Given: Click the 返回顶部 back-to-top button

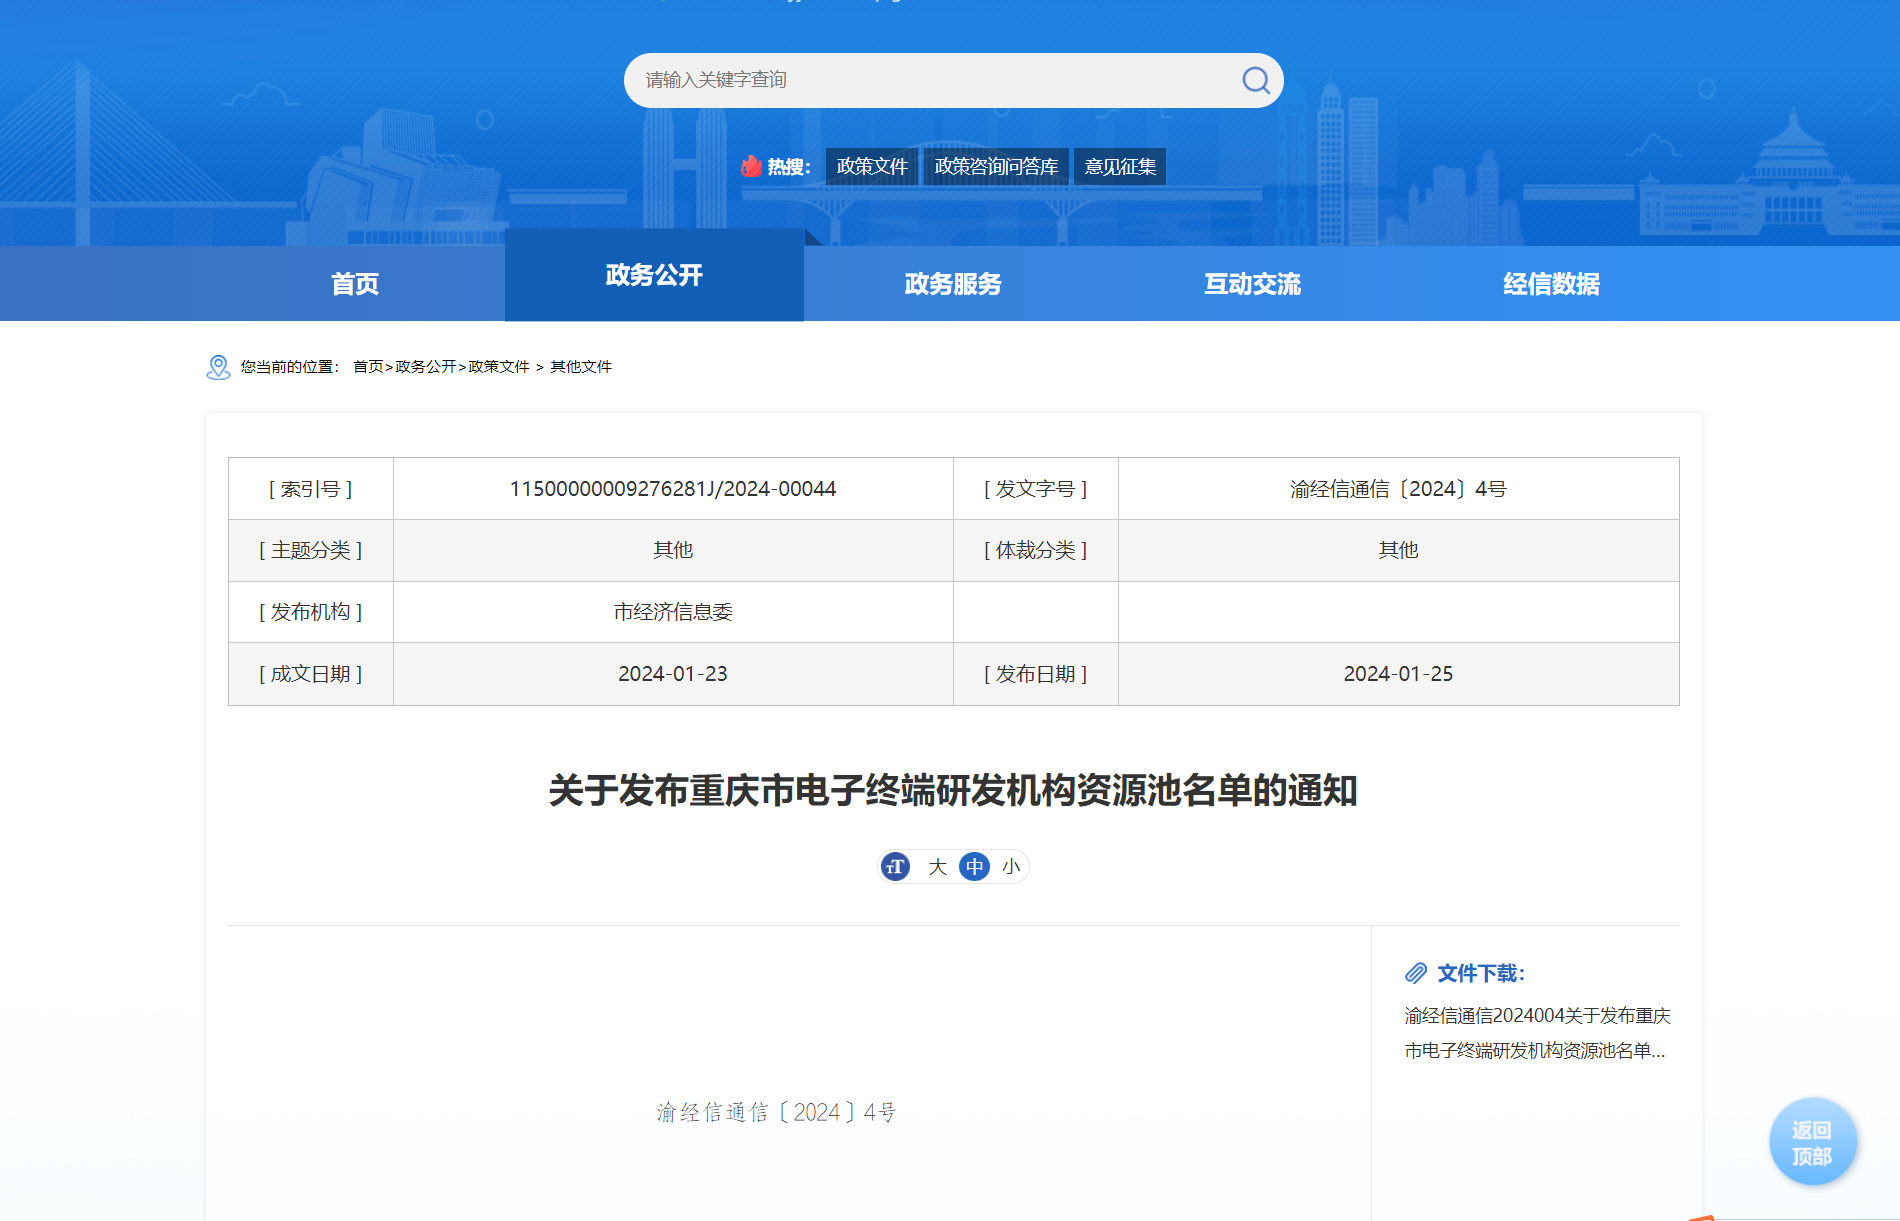Looking at the screenshot, I should [x=1812, y=1142].
